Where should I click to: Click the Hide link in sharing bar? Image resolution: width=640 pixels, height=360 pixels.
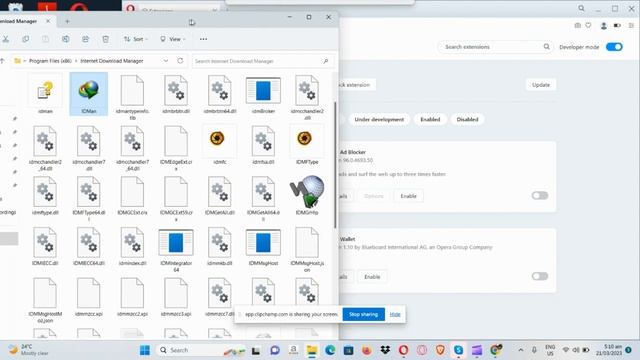tap(395, 314)
